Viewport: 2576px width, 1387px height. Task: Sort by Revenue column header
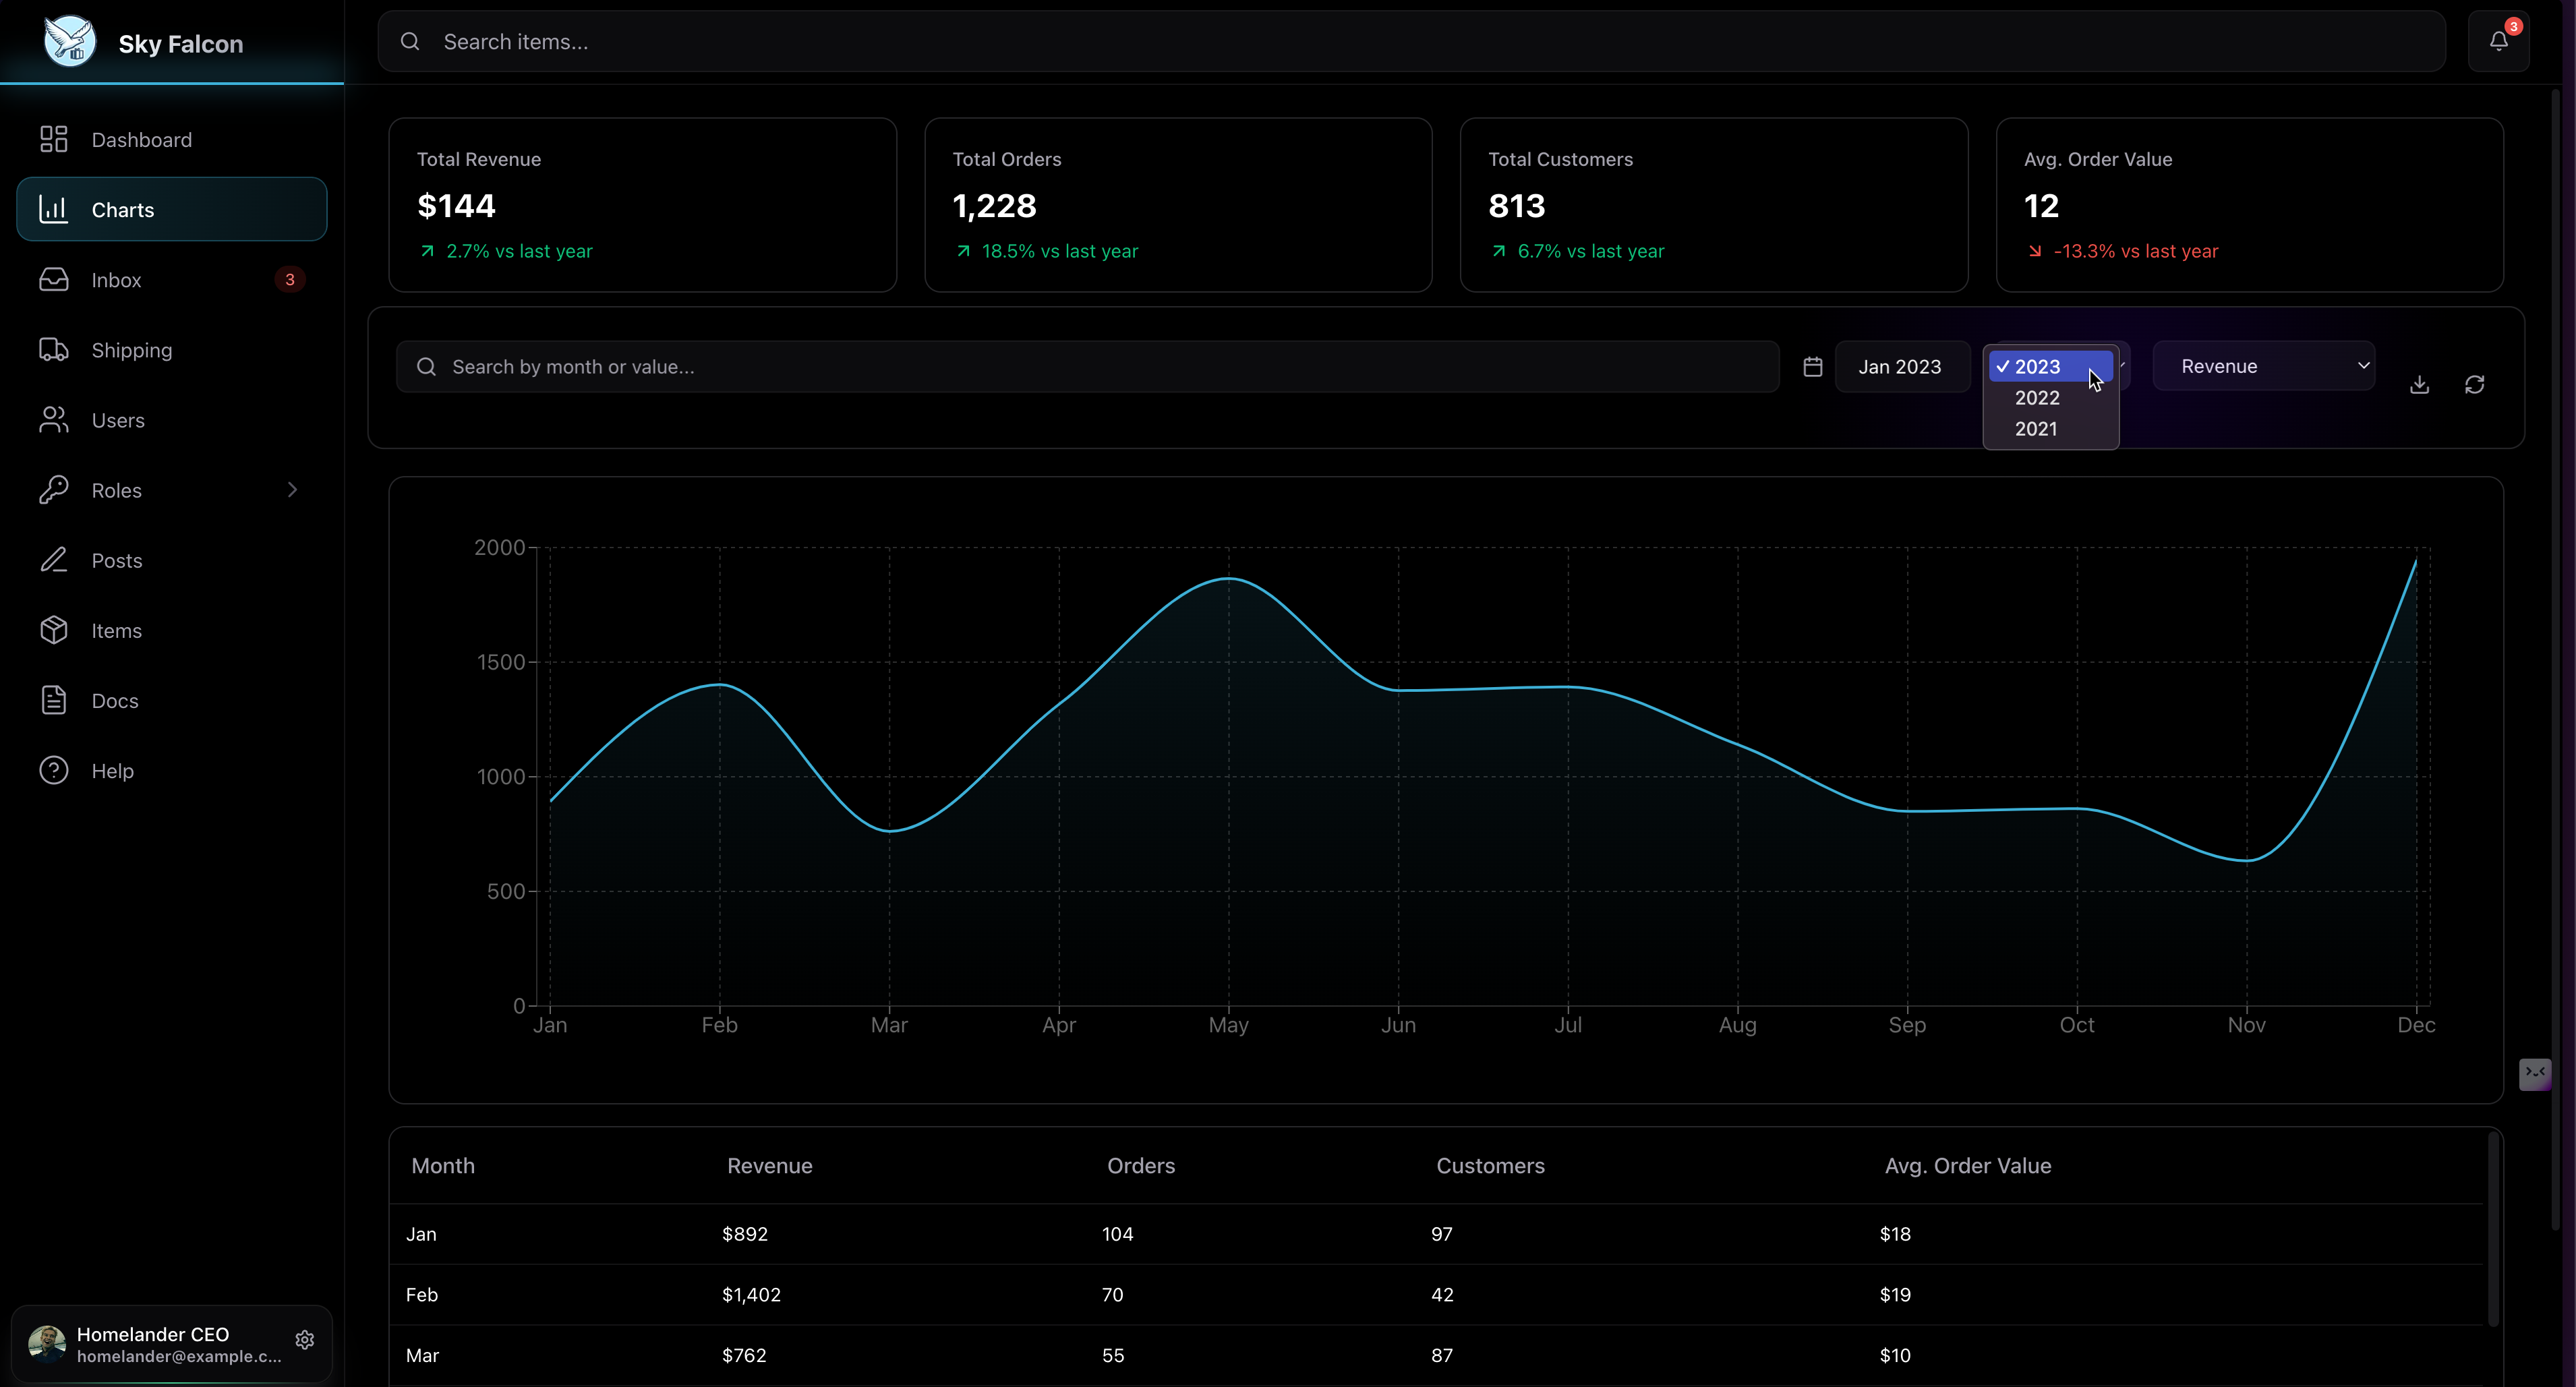(769, 1166)
